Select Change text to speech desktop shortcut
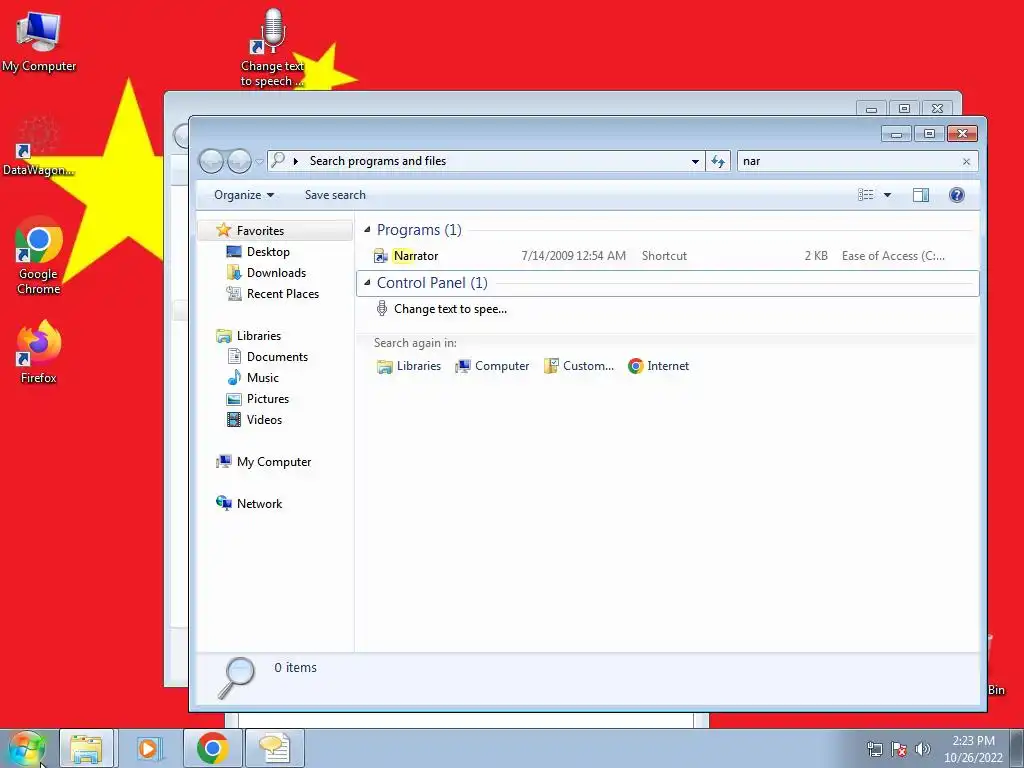1024x768 pixels. click(x=272, y=48)
